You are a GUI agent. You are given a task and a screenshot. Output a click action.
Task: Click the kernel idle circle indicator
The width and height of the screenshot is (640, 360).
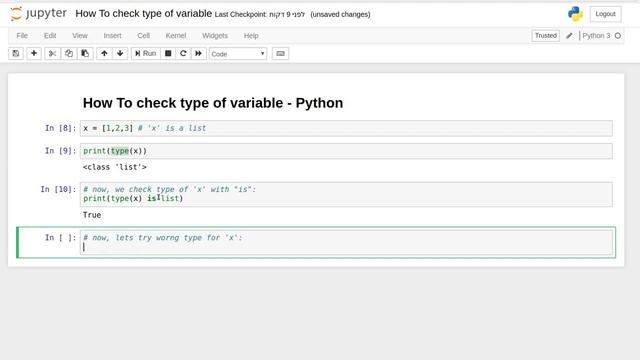(x=618, y=36)
